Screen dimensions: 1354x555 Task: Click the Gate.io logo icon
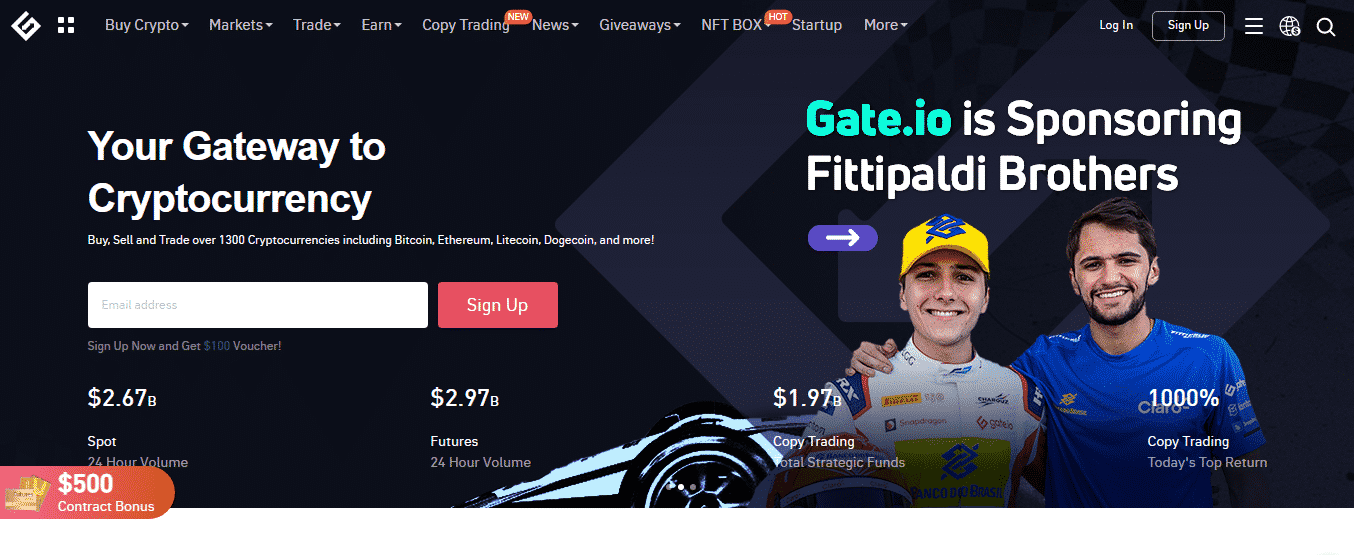coord(25,25)
